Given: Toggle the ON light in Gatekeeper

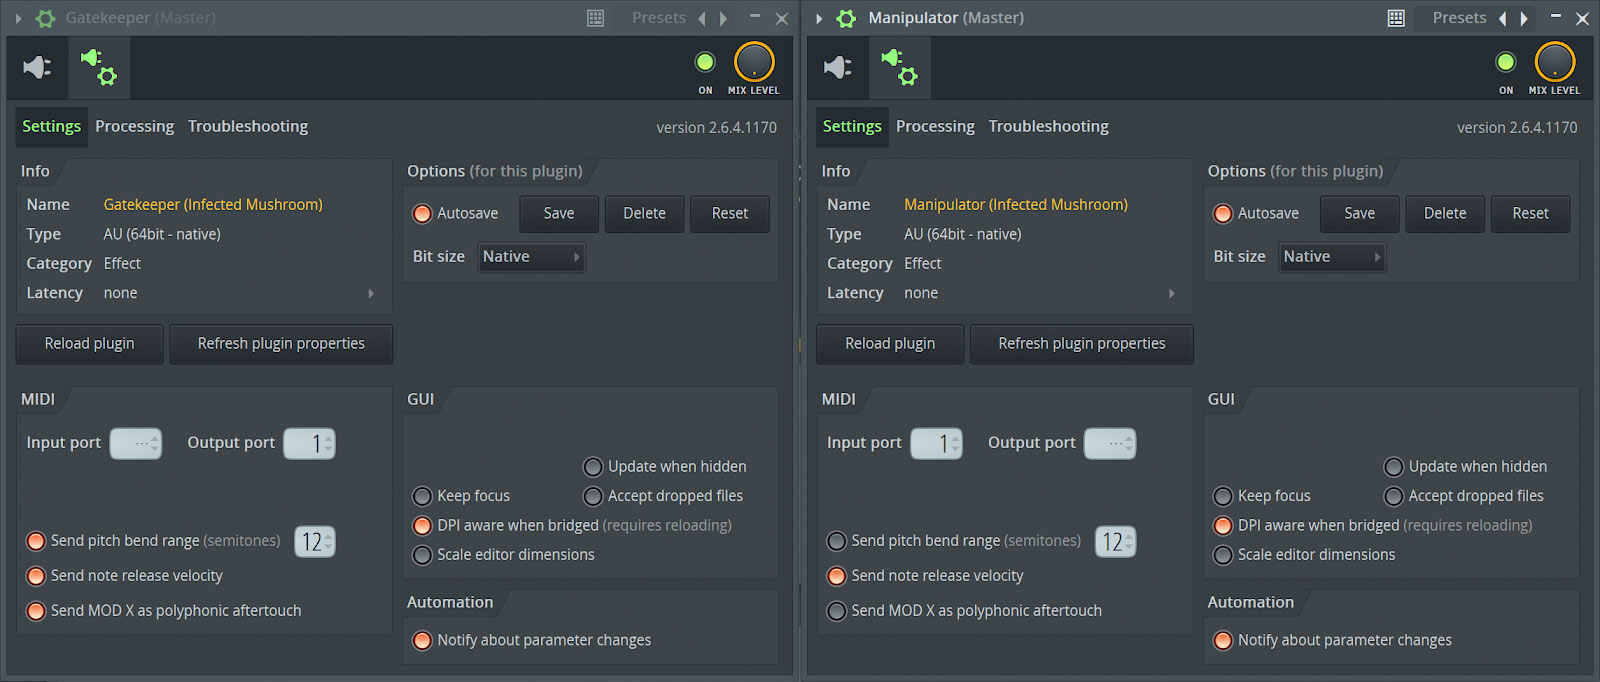Looking at the screenshot, I should point(705,63).
